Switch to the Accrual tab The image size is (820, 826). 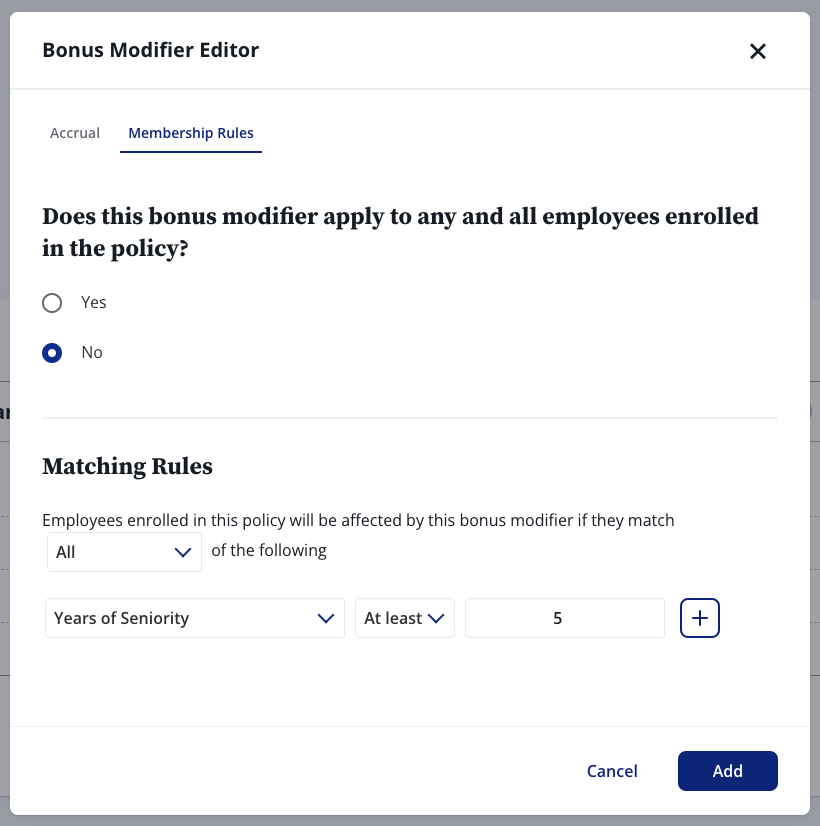(75, 133)
